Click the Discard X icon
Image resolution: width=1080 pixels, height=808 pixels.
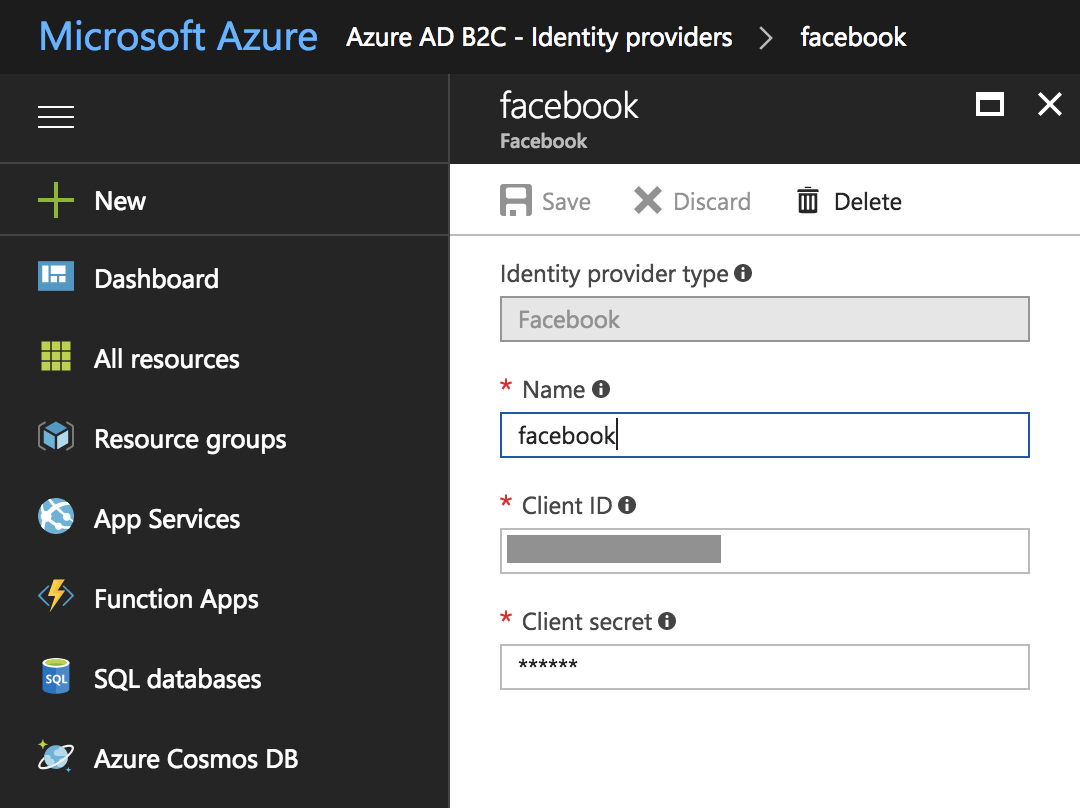pos(647,200)
